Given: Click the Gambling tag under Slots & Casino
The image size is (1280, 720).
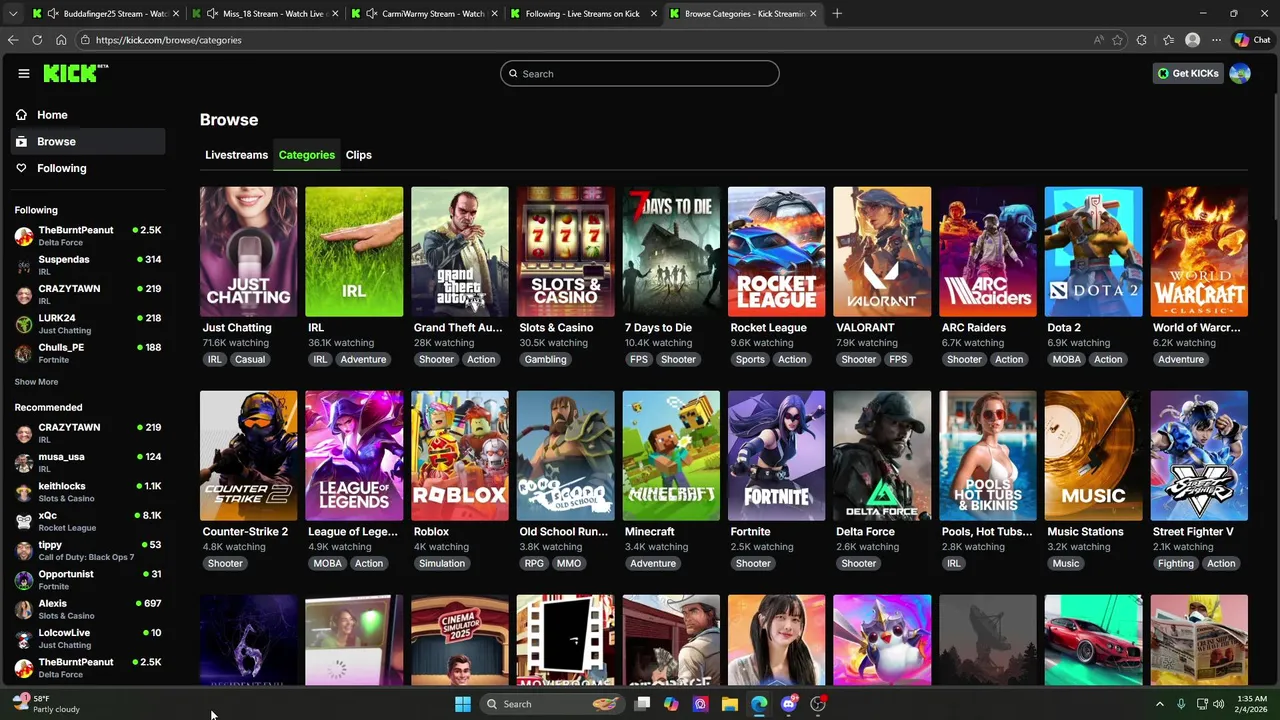Looking at the screenshot, I should tap(546, 360).
